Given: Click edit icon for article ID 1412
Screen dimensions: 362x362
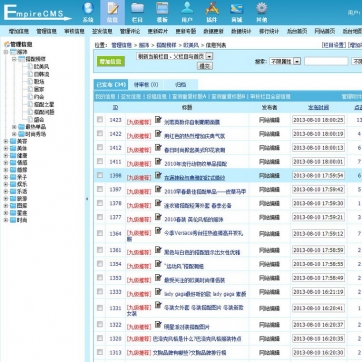Looking at the screenshot, I should pos(158,148).
